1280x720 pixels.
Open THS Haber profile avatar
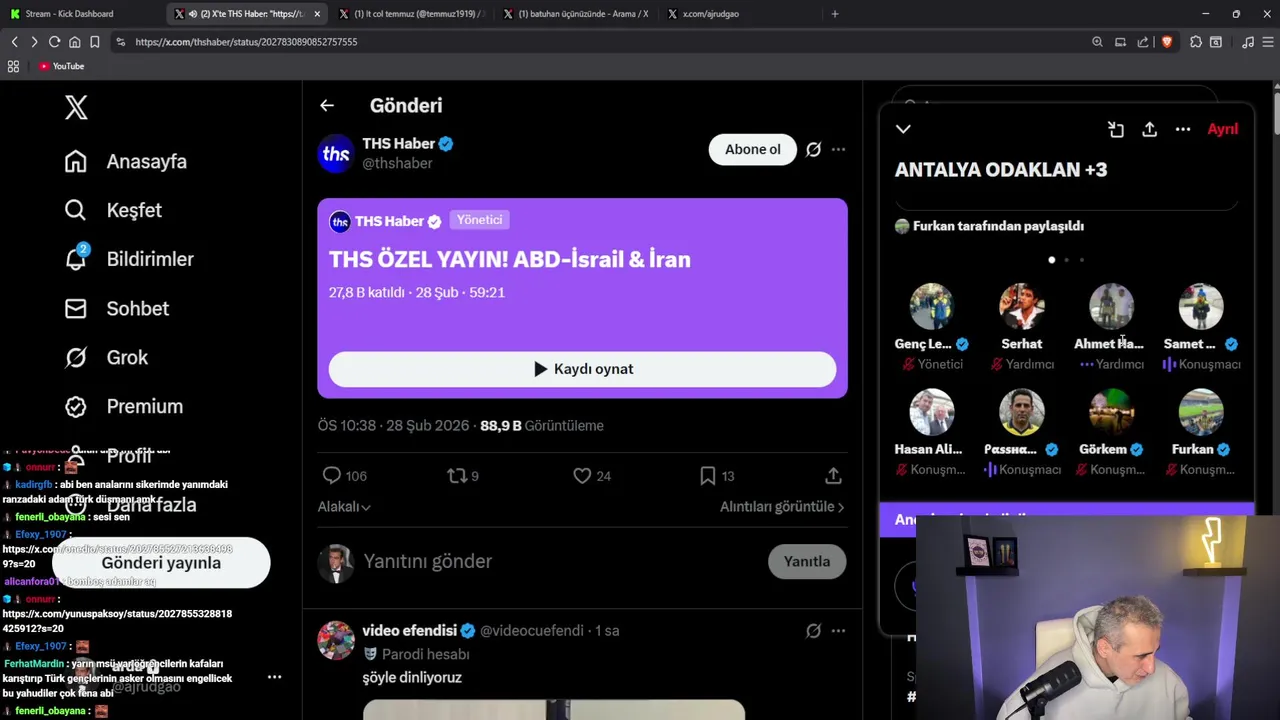(x=336, y=153)
